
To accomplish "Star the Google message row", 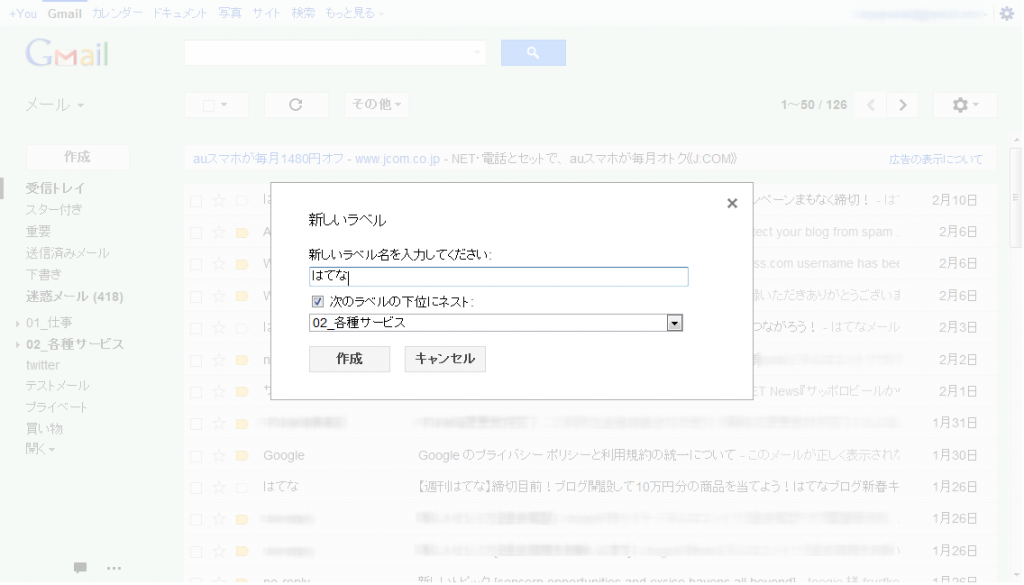I will point(217,455).
